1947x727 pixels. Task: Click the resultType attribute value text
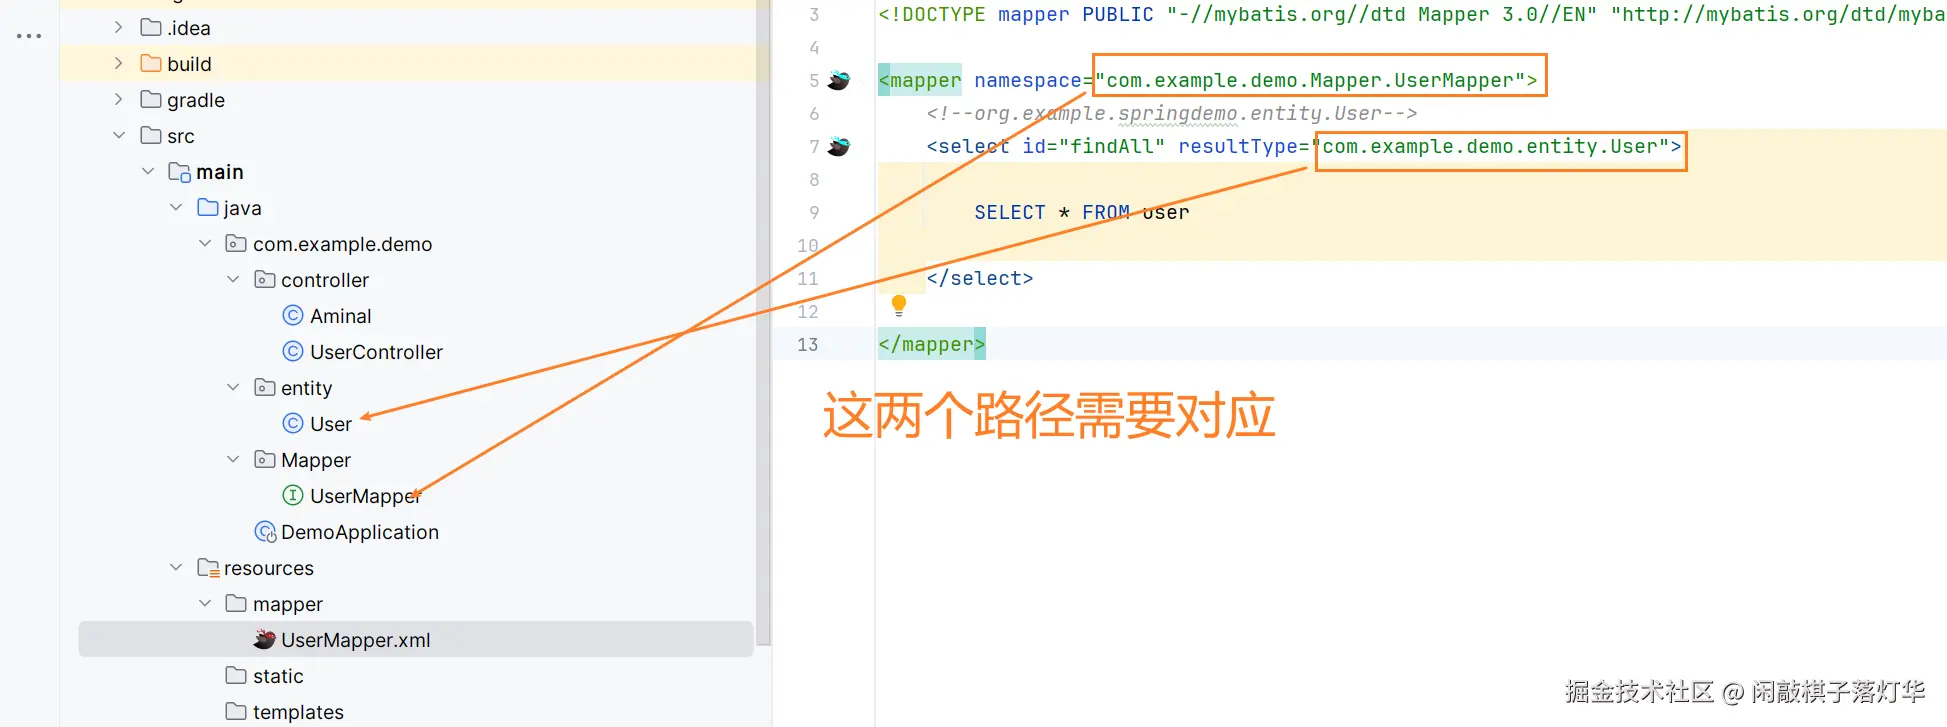click(1490, 146)
